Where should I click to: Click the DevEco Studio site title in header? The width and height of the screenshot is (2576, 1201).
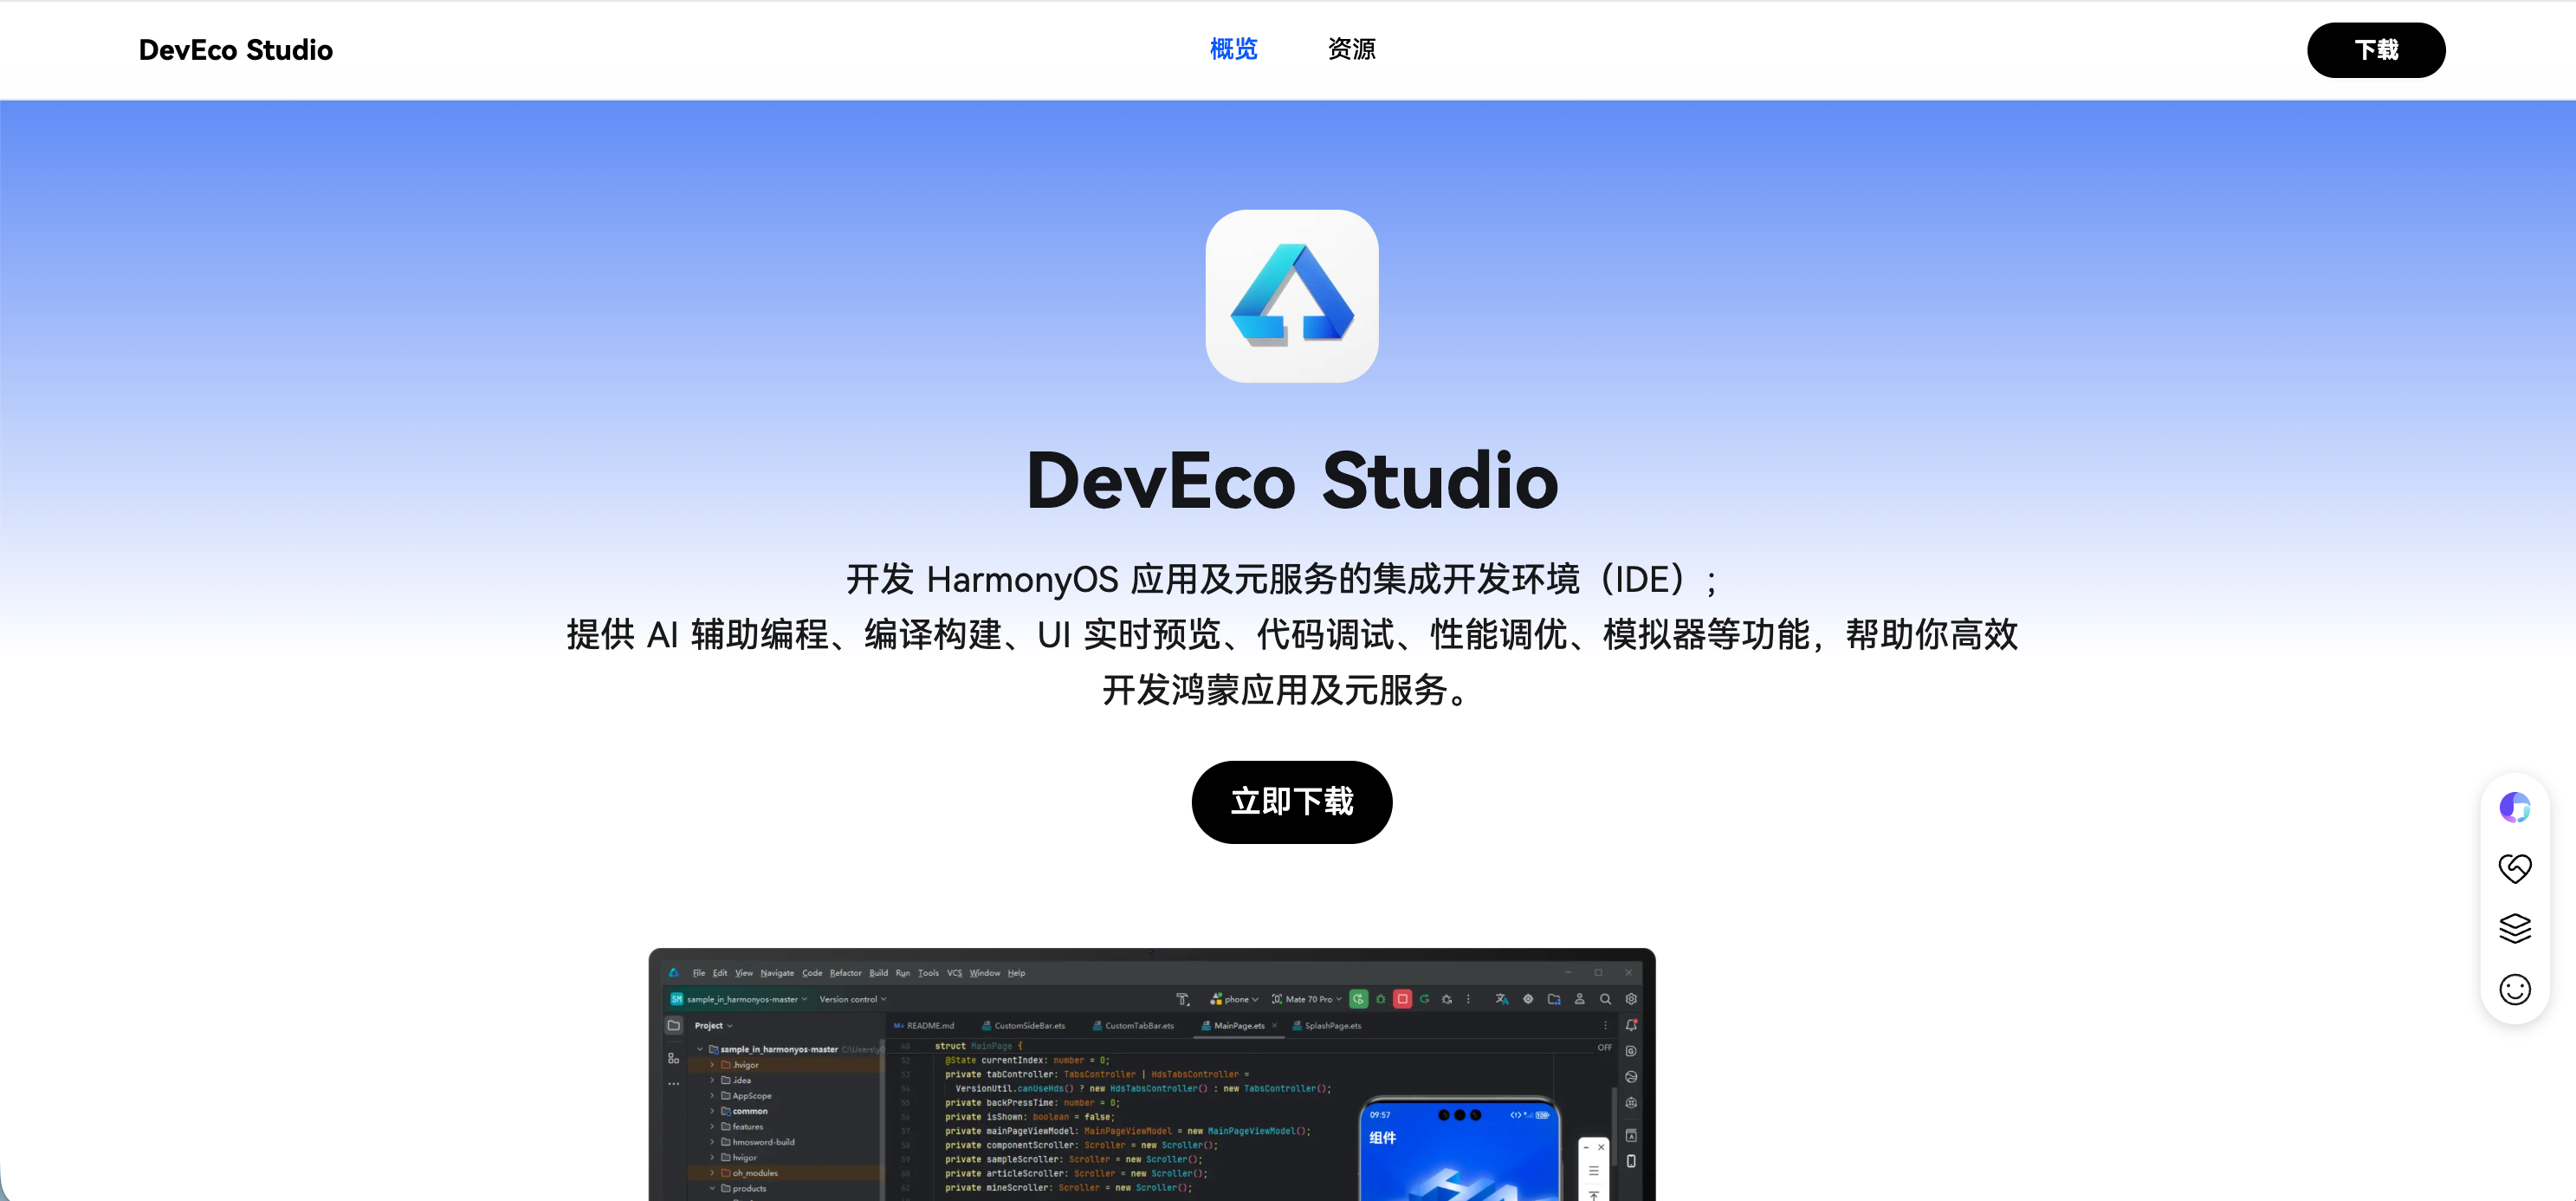(236, 50)
